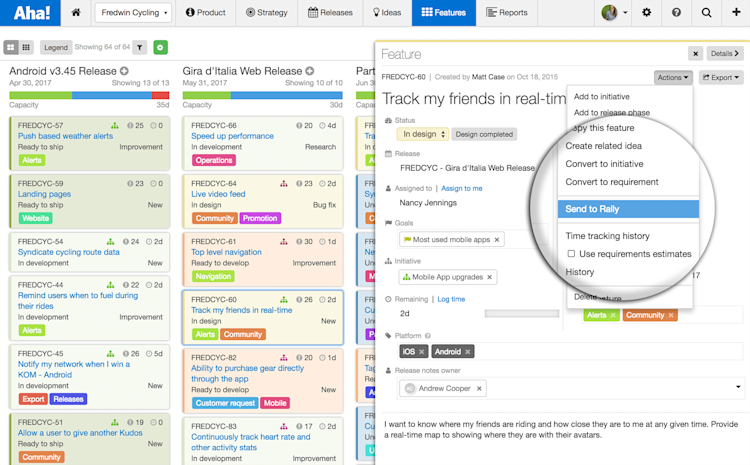The image size is (750, 465).
Task: Select the FREDCYC-60 card on board
Action: [263, 317]
